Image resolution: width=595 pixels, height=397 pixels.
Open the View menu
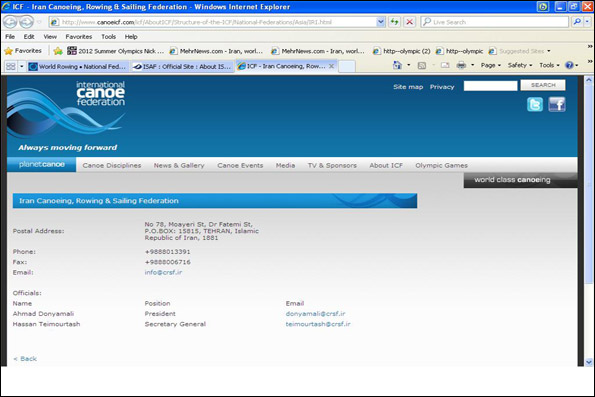click(x=50, y=36)
